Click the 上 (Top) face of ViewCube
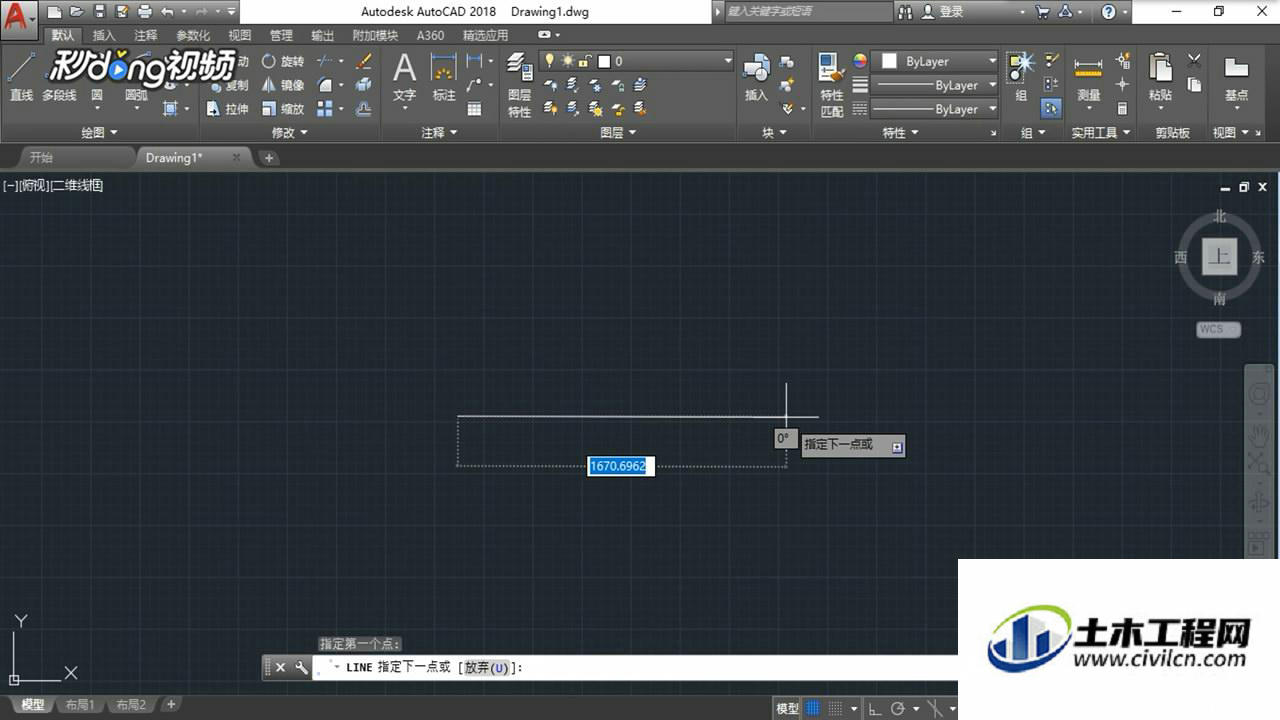Image resolution: width=1280 pixels, height=720 pixels. pos(1219,256)
